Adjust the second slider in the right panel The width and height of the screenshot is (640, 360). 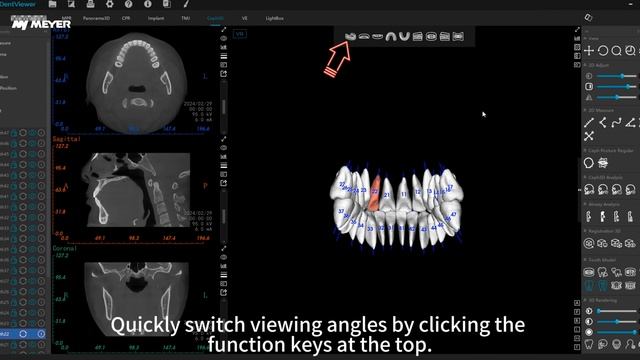[616, 87]
